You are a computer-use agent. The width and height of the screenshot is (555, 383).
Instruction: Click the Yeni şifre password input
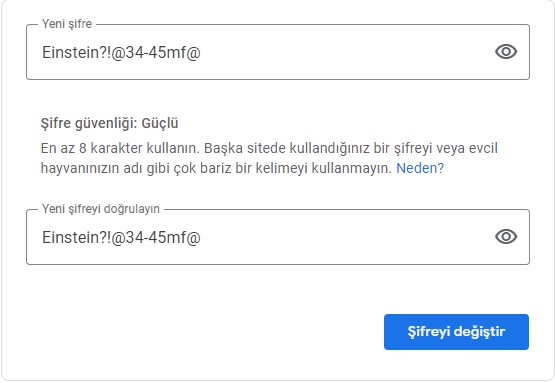[278, 52]
